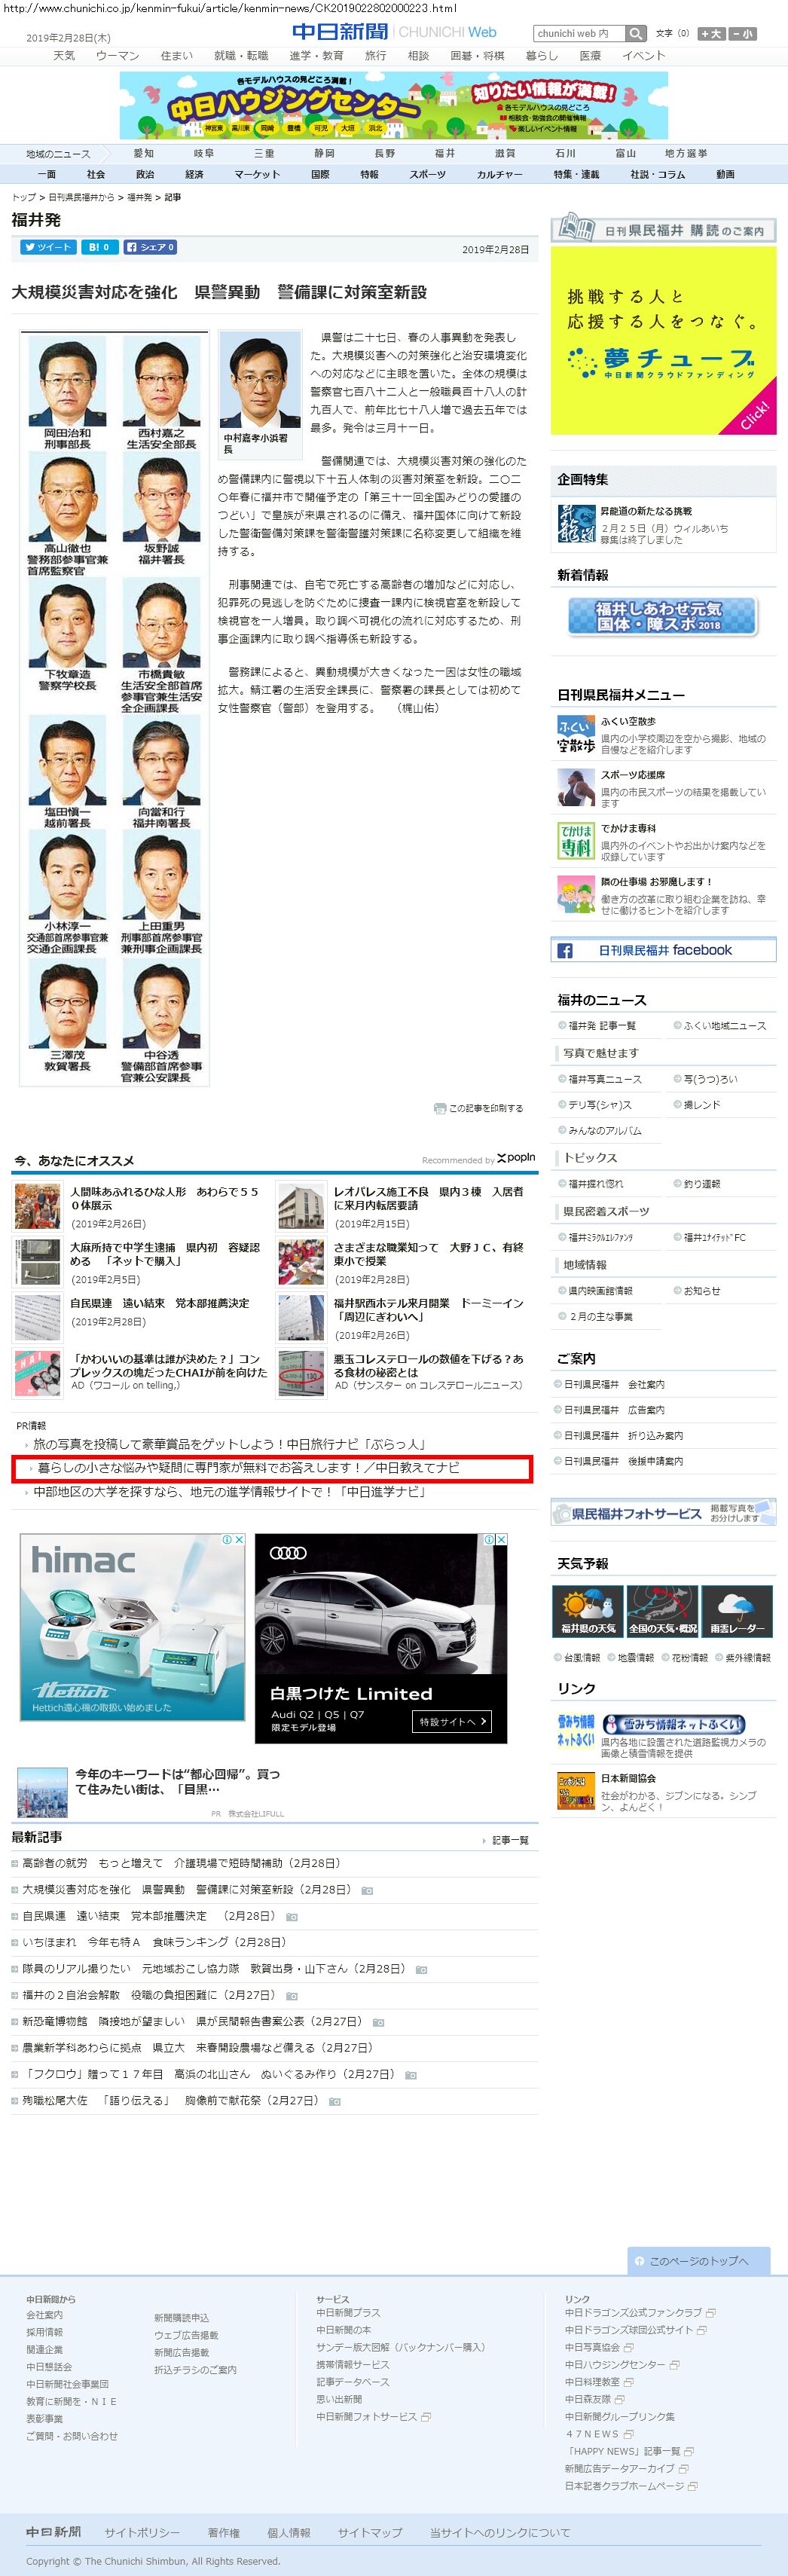The width and height of the screenshot is (788, 2576).
Task: Click 福井発 記事一覧 sidebar link
Action: point(601,1026)
